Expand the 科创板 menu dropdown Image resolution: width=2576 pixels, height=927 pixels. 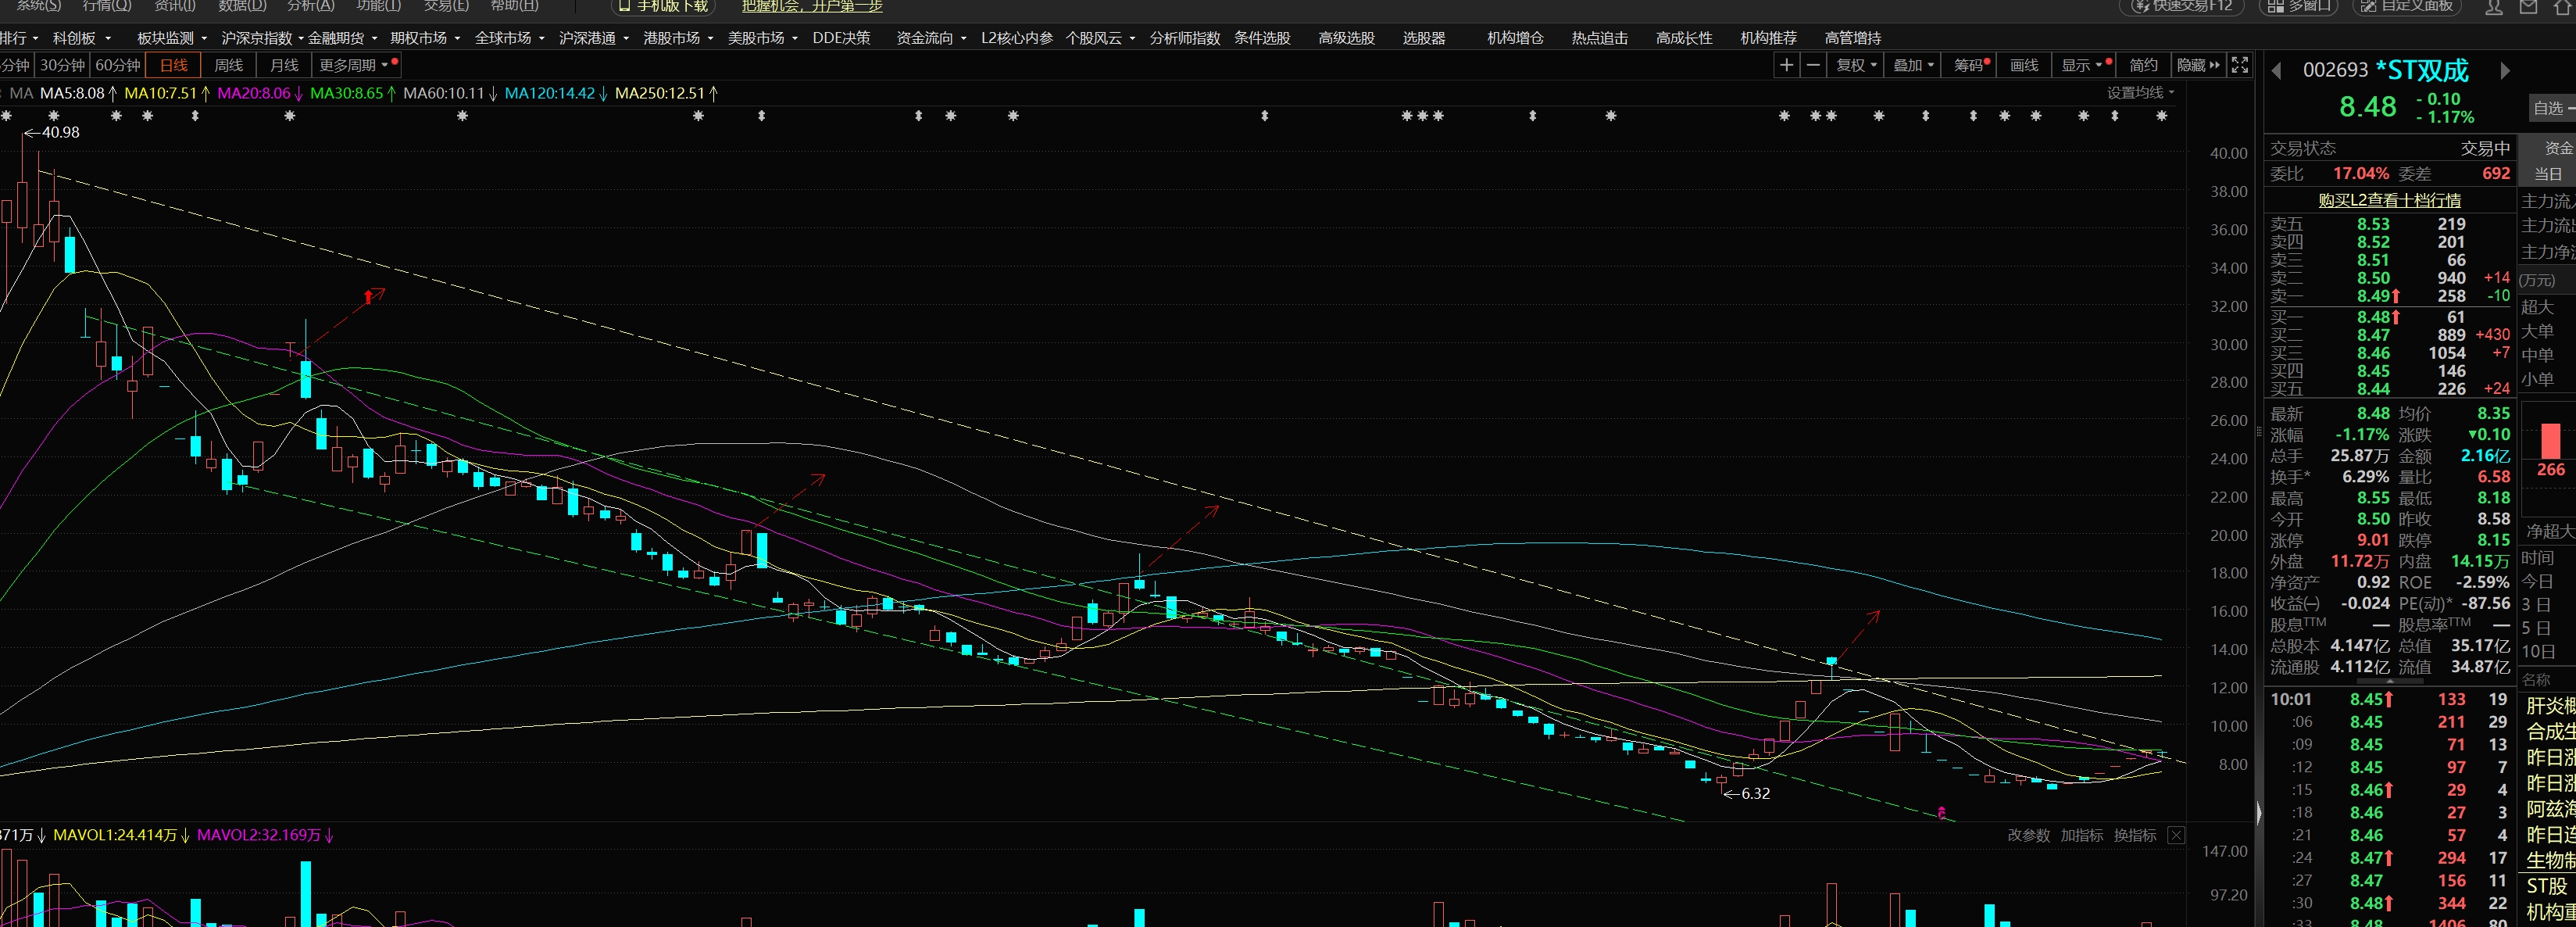pos(82,38)
